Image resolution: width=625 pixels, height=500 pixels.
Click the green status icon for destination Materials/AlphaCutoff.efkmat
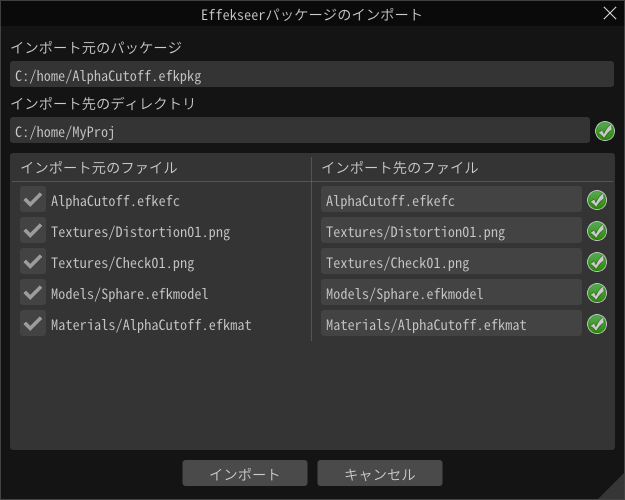[x=597, y=324]
